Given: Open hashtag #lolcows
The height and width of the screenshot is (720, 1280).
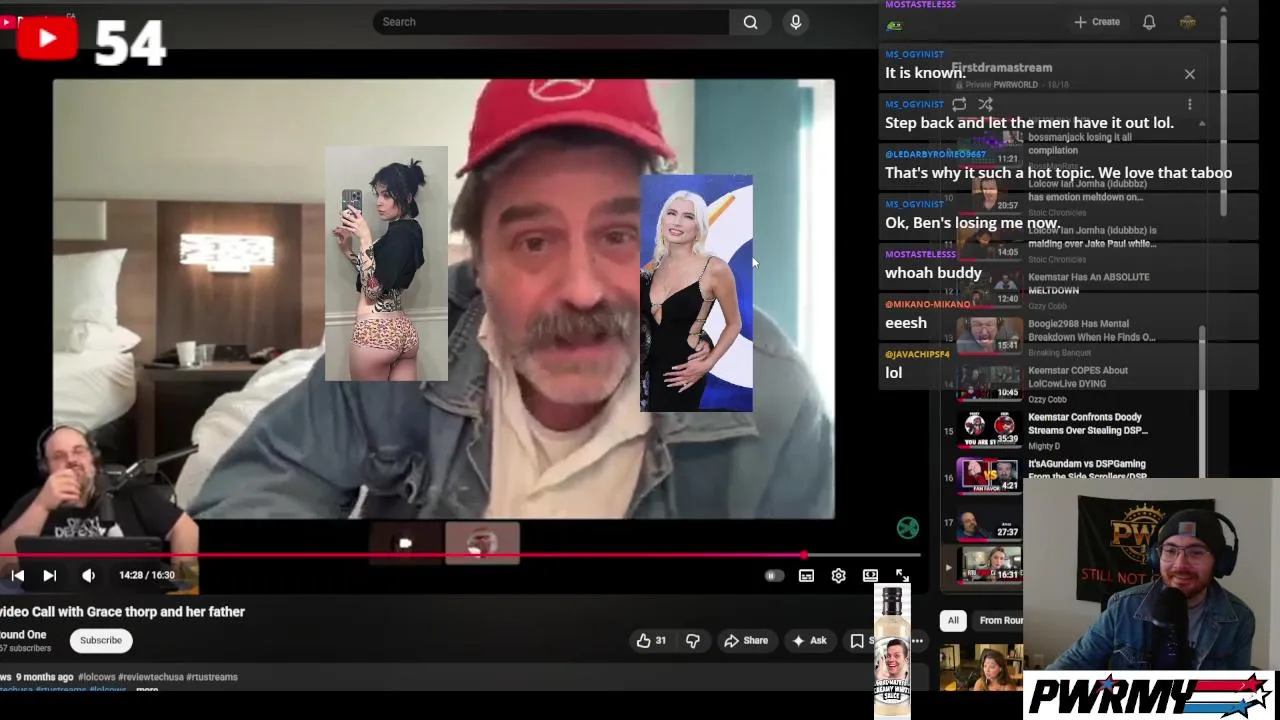Looking at the screenshot, I should (97, 677).
